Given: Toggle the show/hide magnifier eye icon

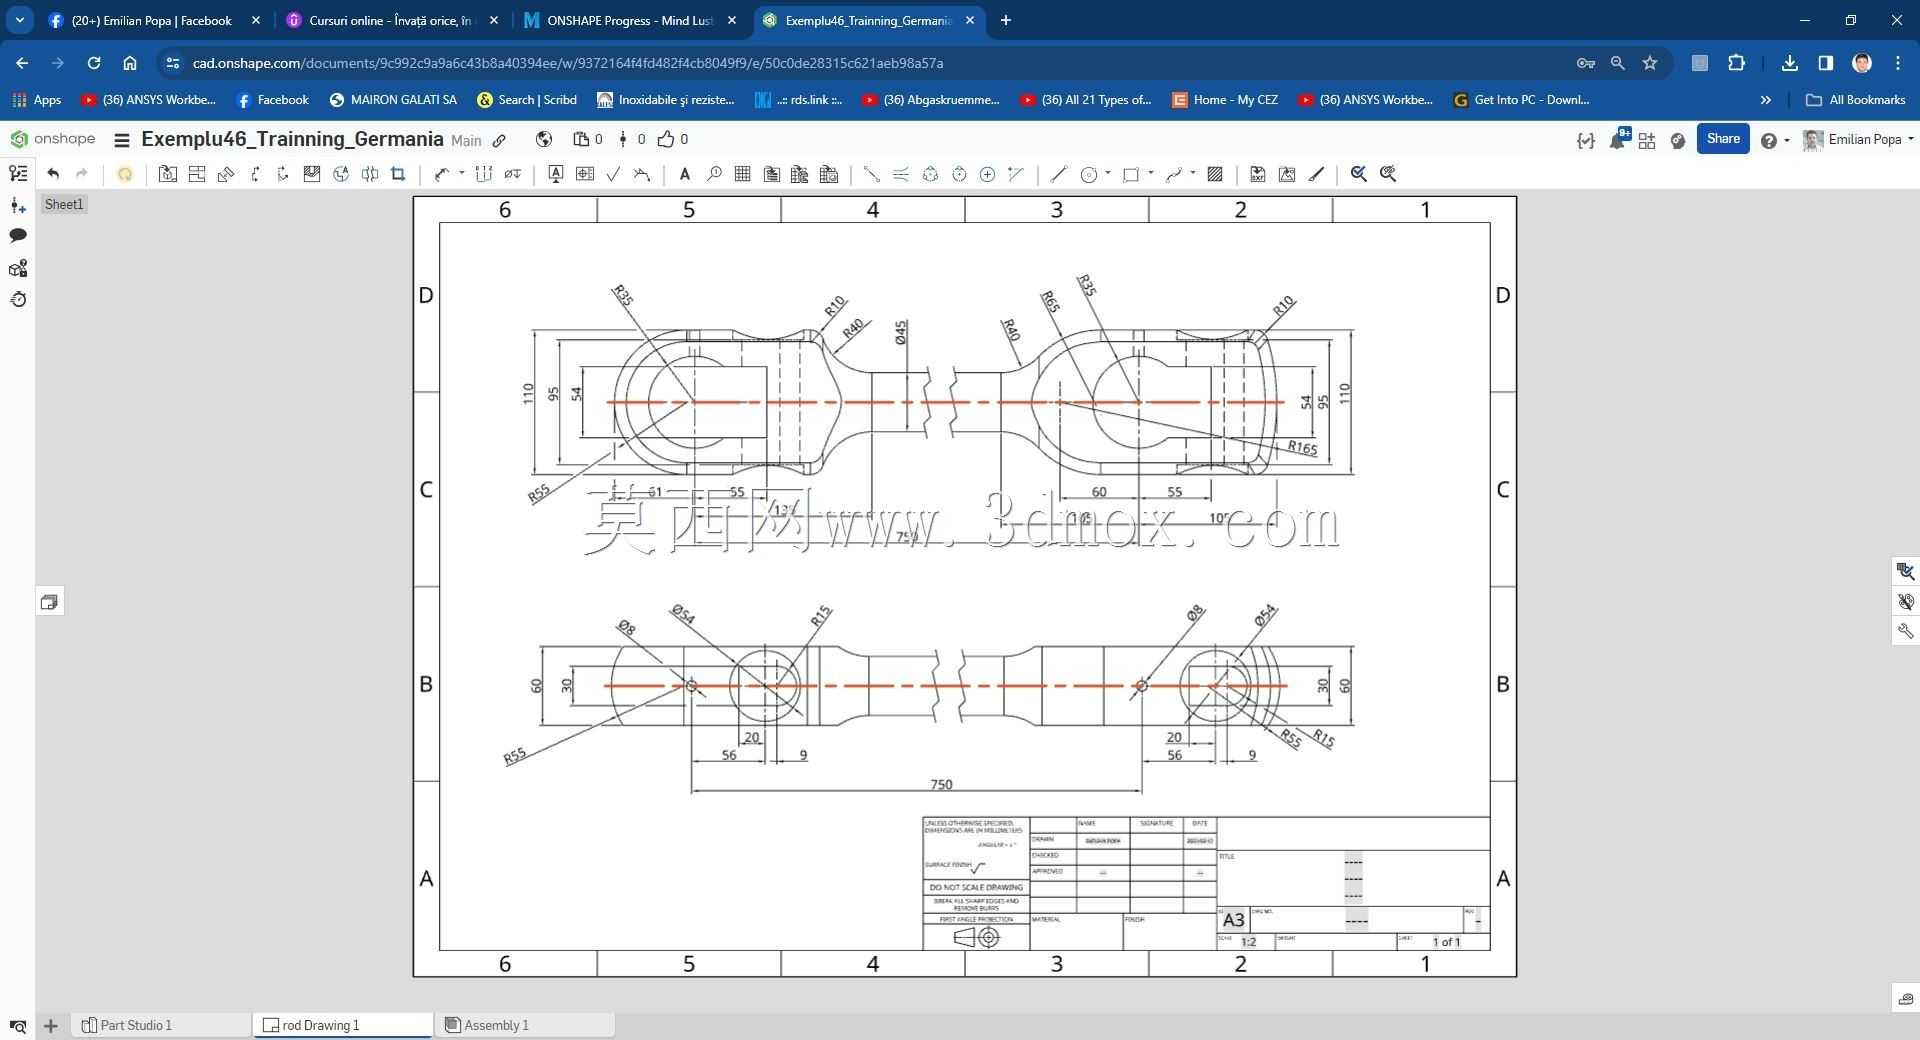Looking at the screenshot, I should tap(1388, 174).
